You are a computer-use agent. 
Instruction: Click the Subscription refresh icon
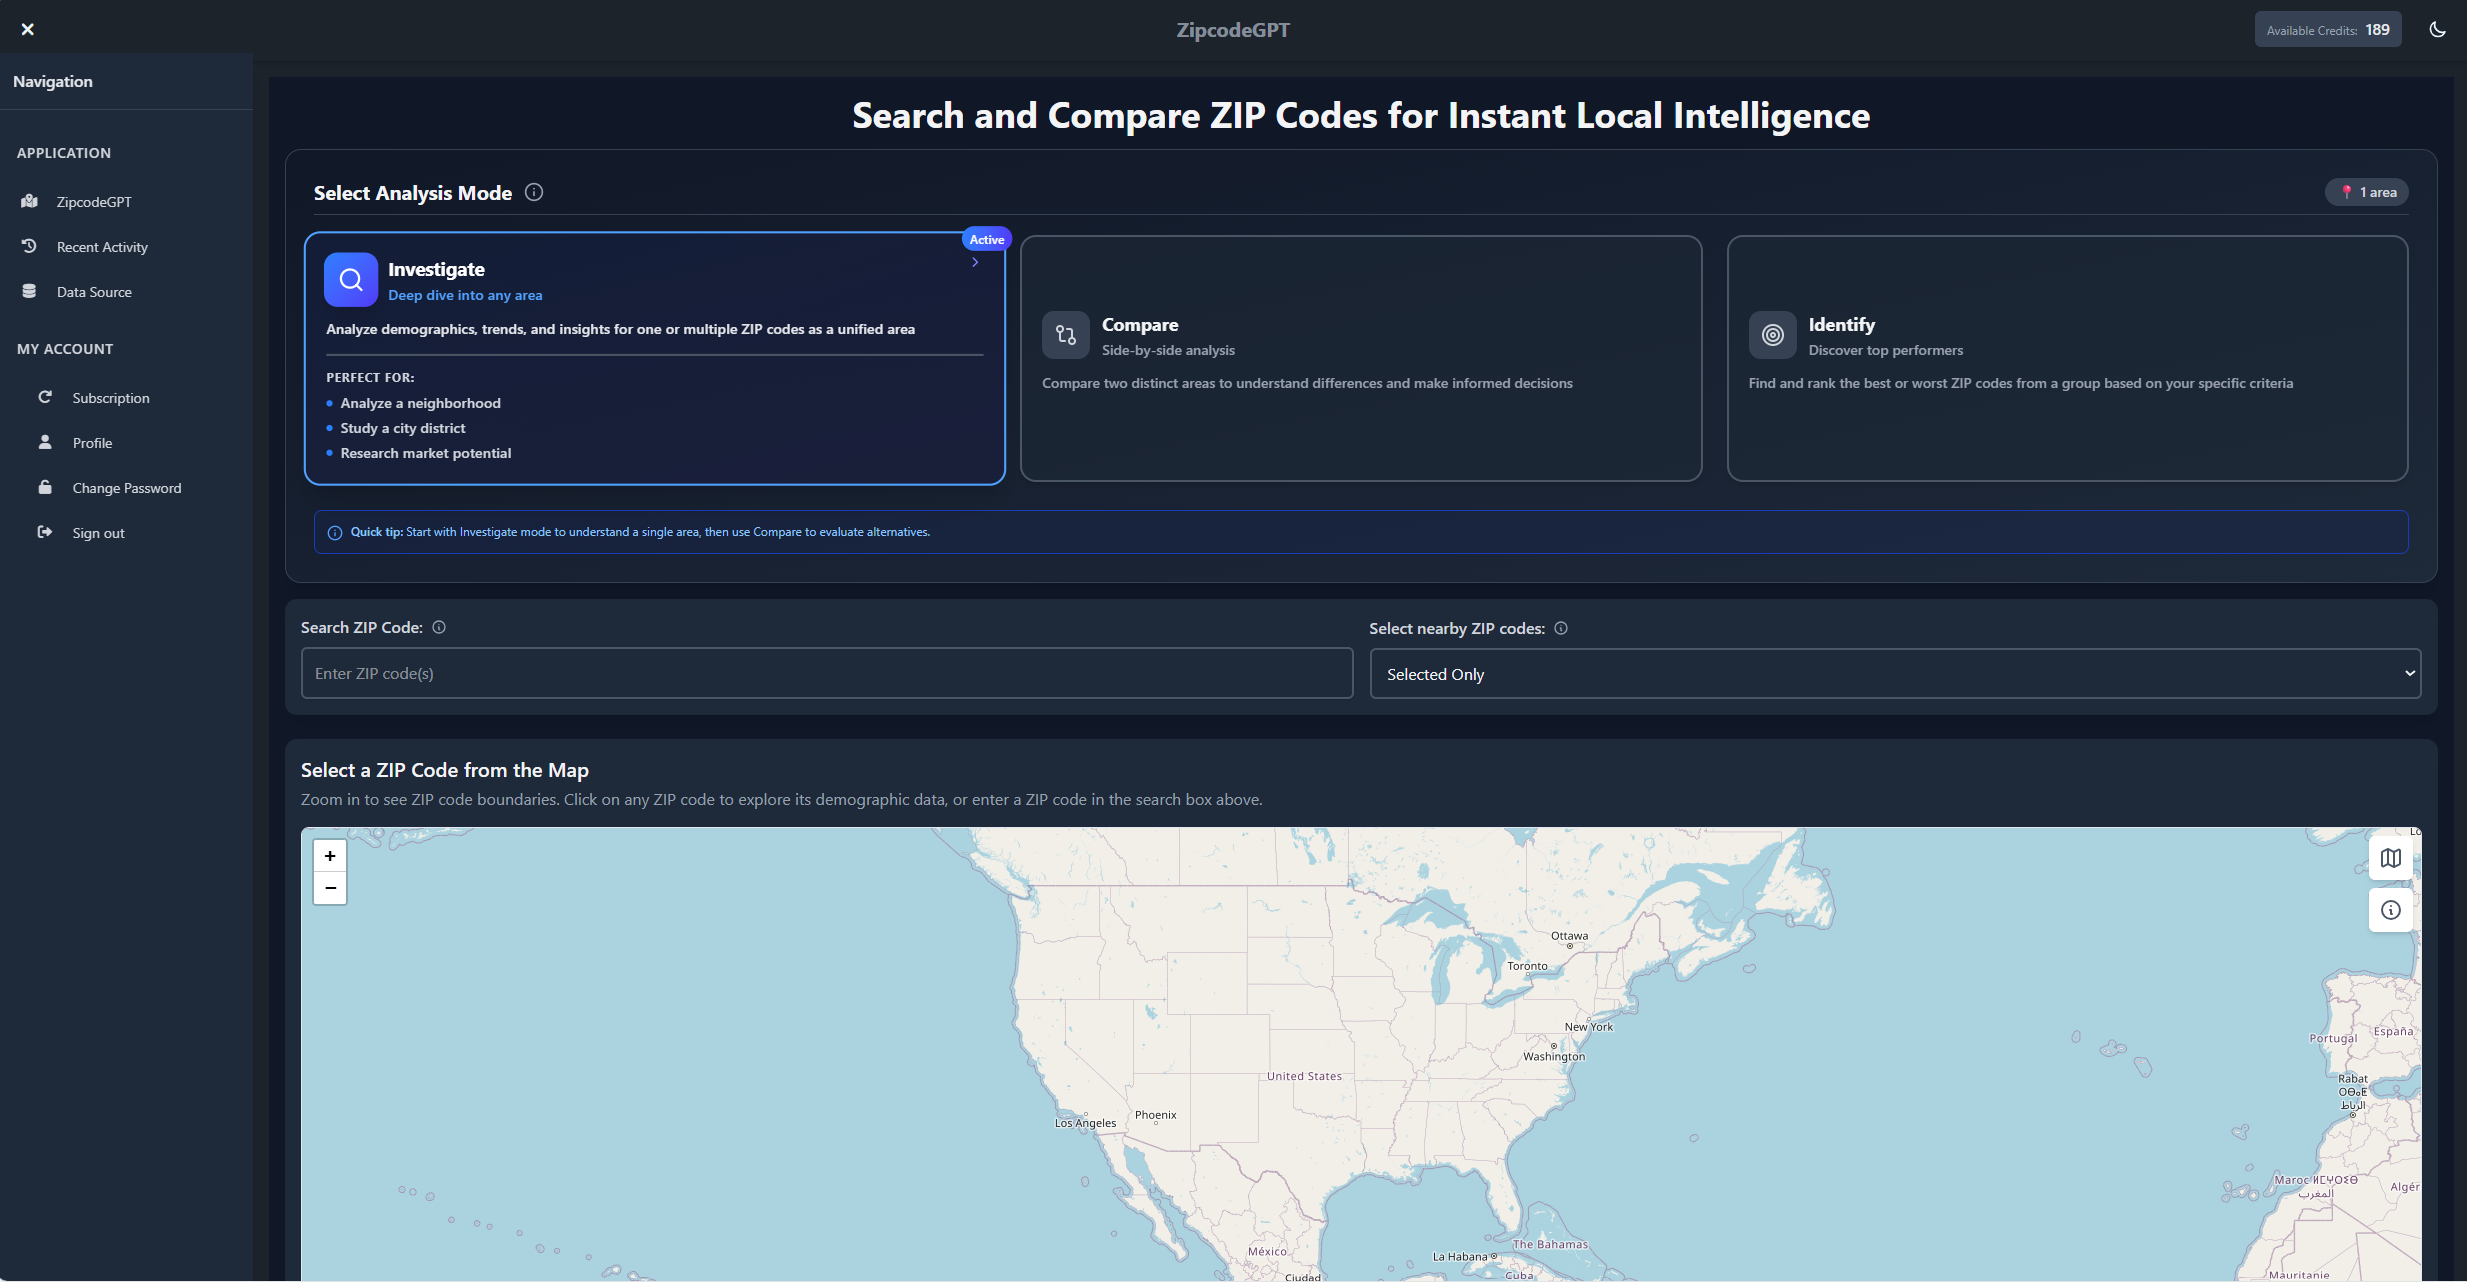coord(45,397)
